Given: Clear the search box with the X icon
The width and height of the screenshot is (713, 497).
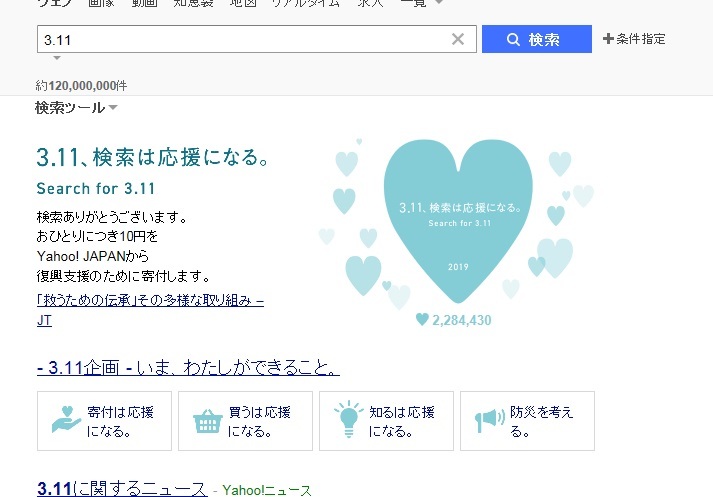Looking at the screenshot, I should click(458, 39).
